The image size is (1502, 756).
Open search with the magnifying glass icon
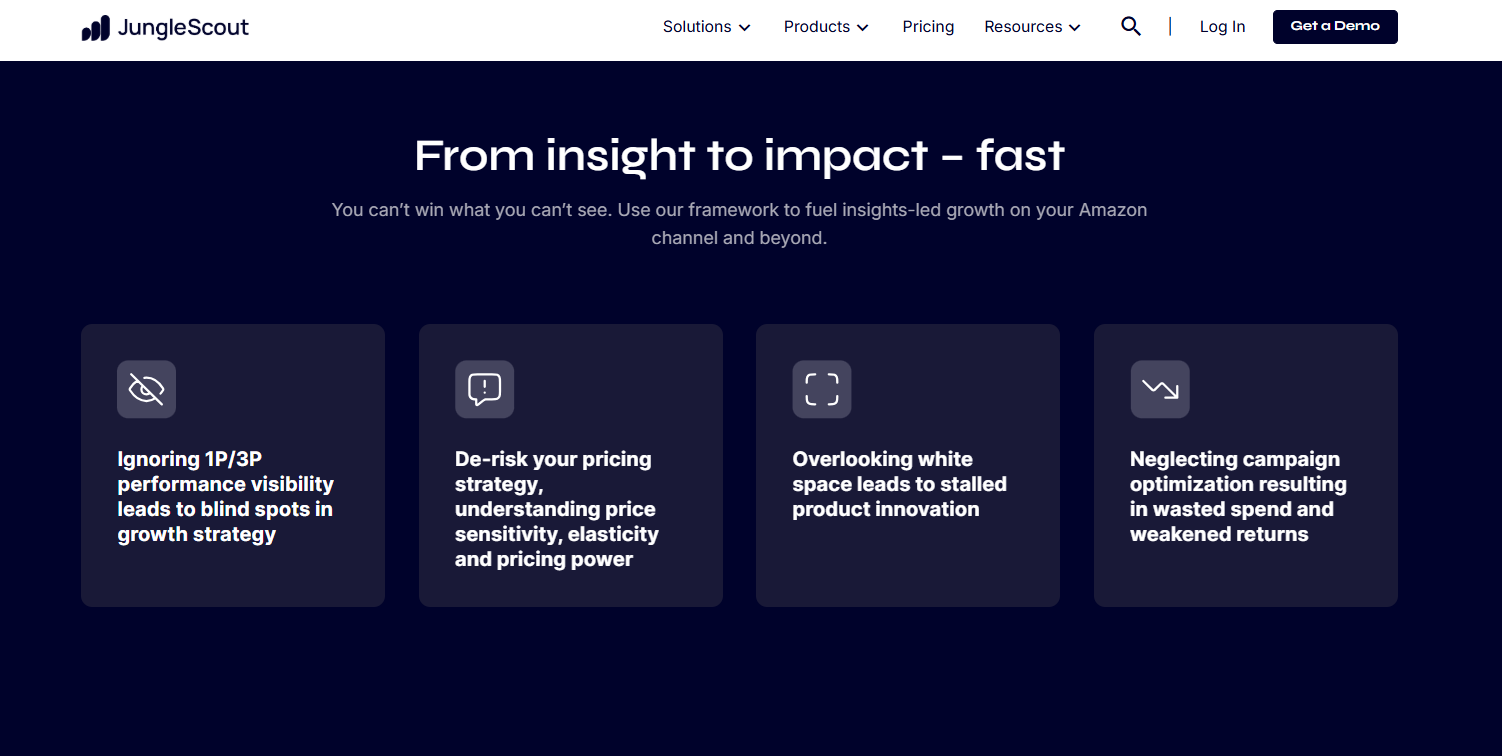coord(1131,27)
